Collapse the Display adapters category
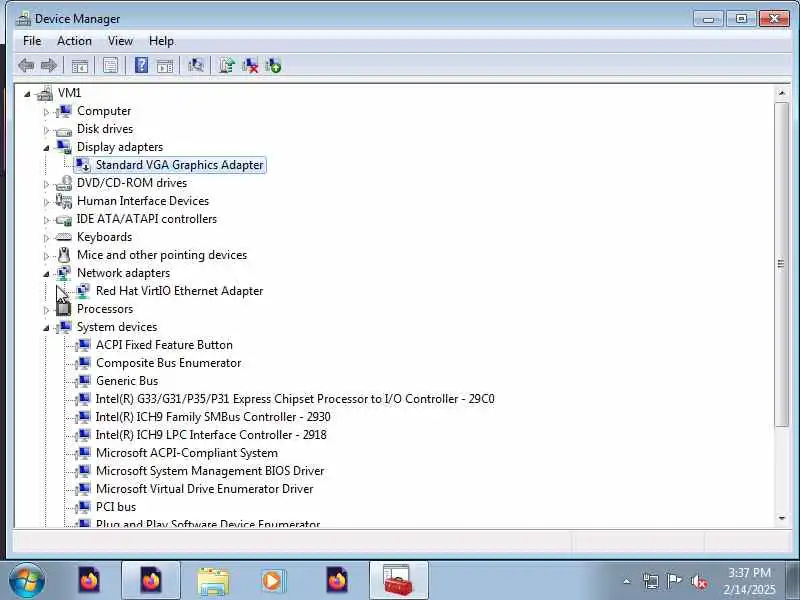Image resolution: width=800 pixels, height=600 pixels. coord(46,148)
